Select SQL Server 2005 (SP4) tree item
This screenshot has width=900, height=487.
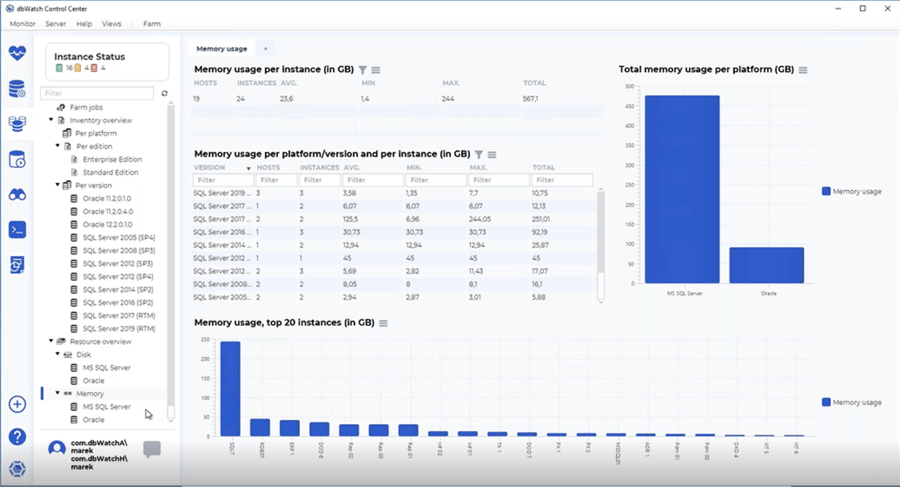119,237
